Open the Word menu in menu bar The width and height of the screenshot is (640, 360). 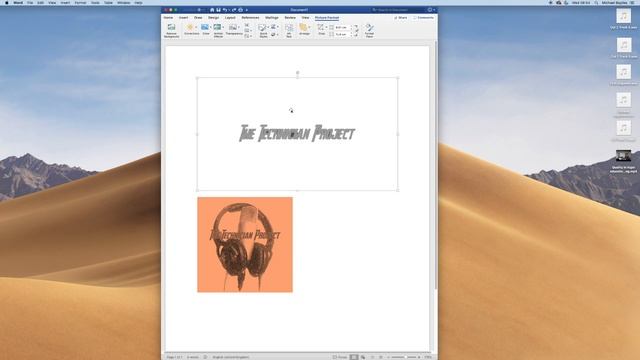tap(18, 2)
